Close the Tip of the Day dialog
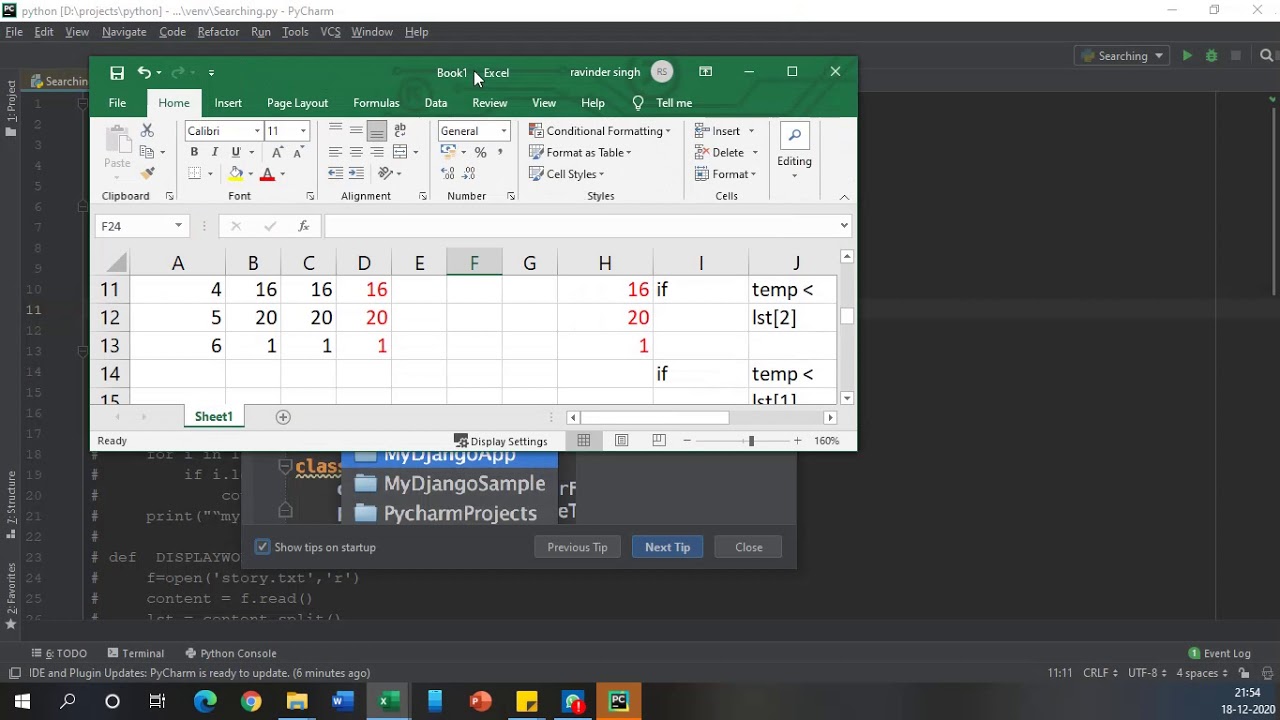 point(748,547)
